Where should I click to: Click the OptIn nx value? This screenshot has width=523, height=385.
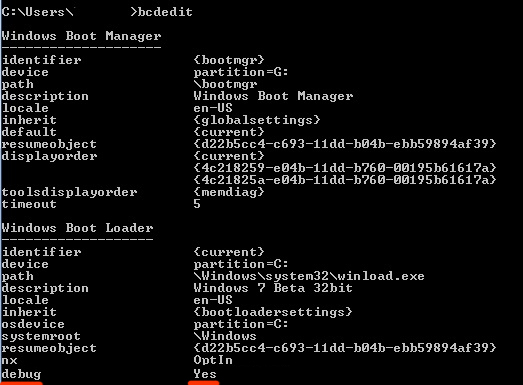(213, 360)
